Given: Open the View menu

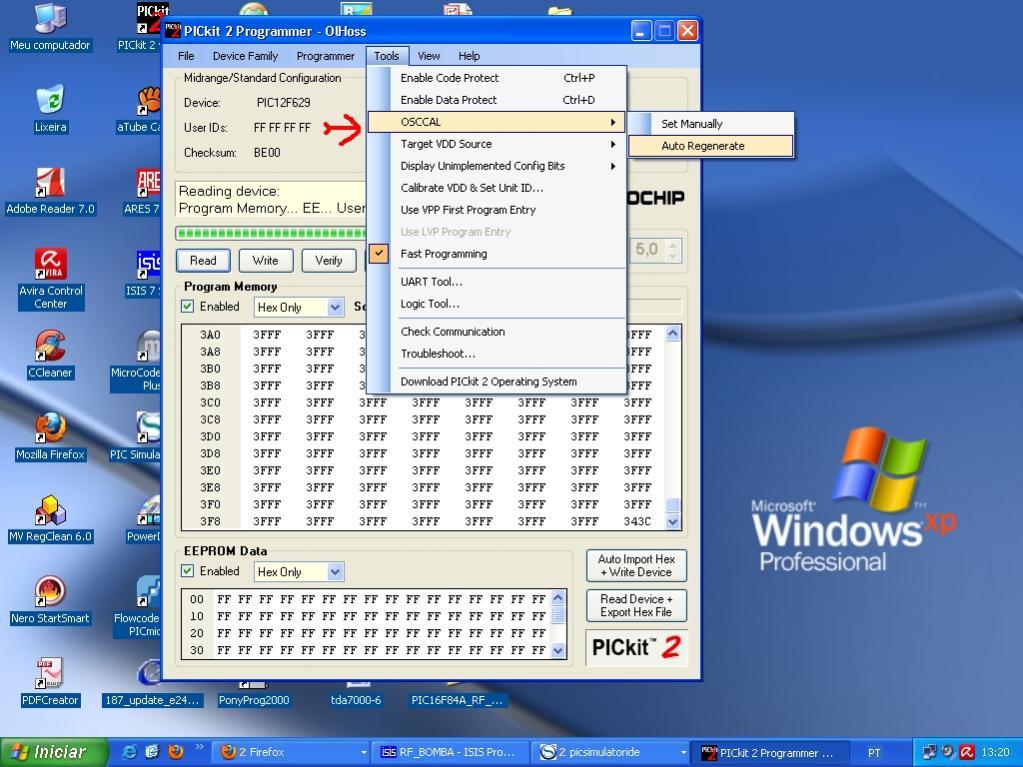Looking at the screenshot, I should click(429, 56).
